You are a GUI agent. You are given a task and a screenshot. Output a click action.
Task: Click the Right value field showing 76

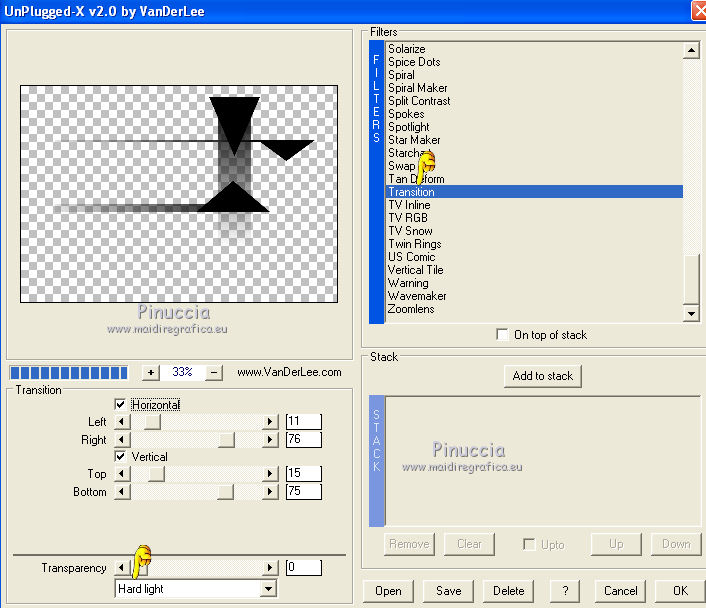click(304, 439)
